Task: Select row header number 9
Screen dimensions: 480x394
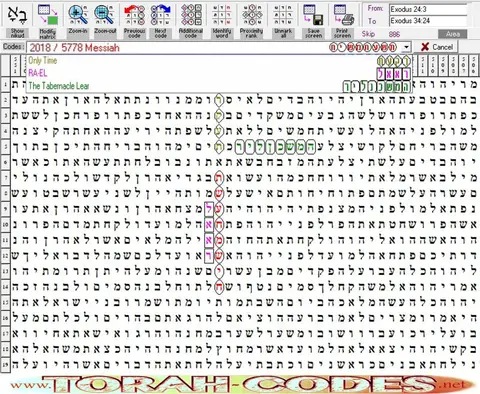Action: click(x=6, y=209)
